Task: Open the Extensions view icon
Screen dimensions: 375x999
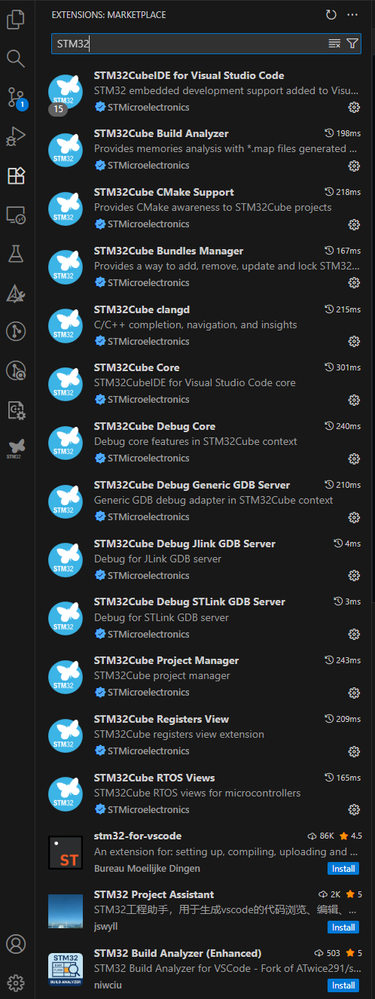Action: pos(15,175)
